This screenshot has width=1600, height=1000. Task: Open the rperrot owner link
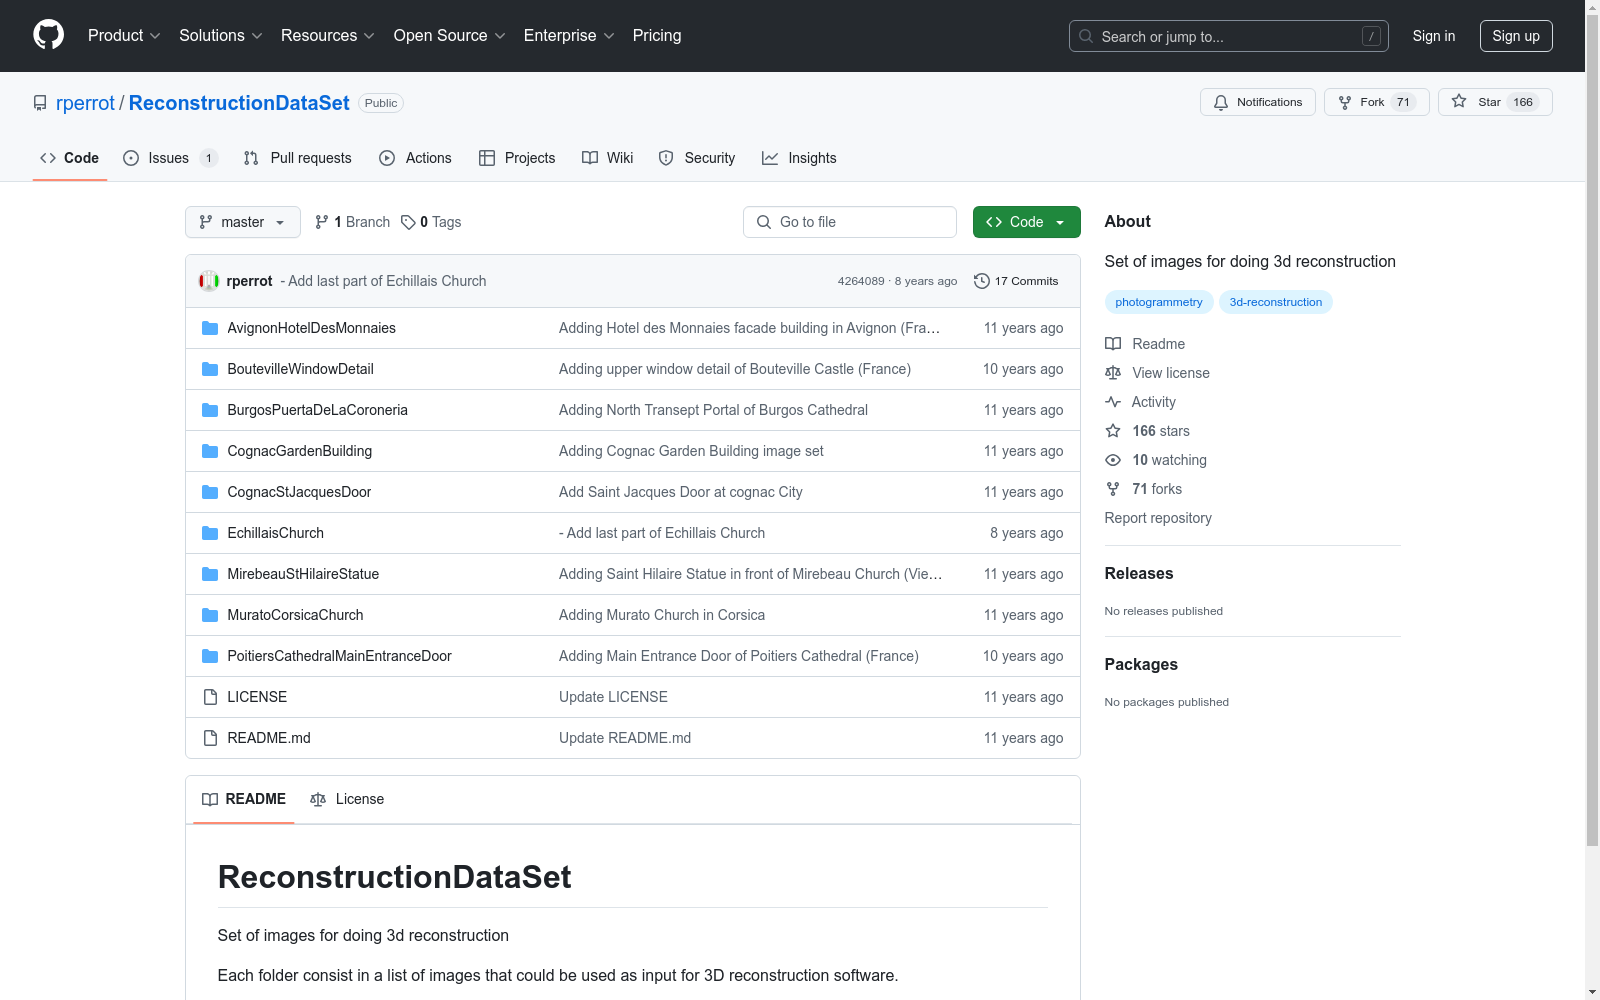[85, 103]
